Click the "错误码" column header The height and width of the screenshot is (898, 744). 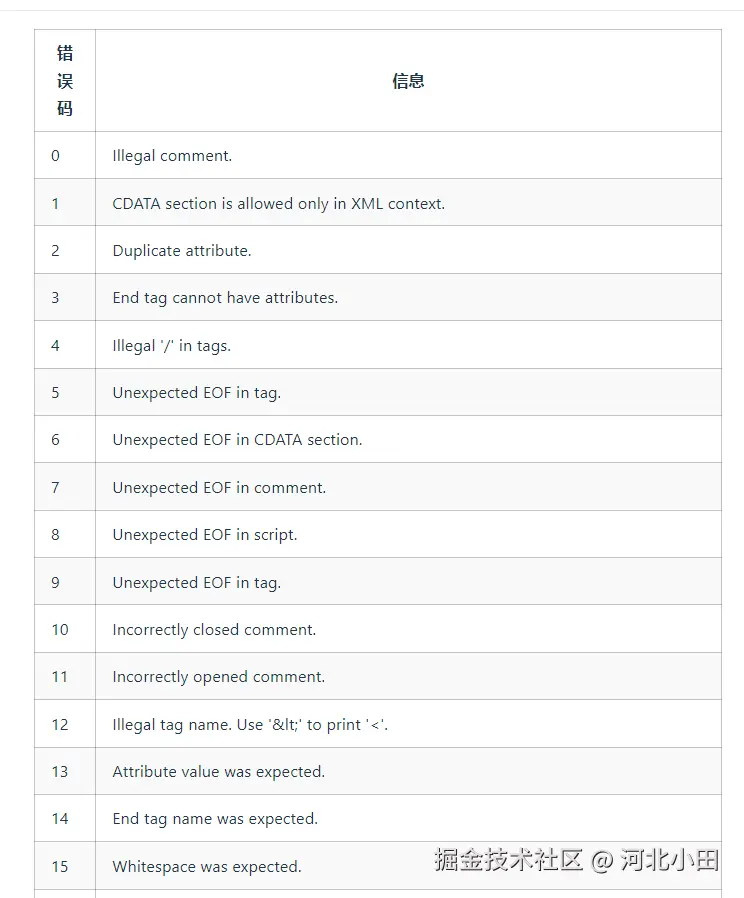click(x=65, y=81)
